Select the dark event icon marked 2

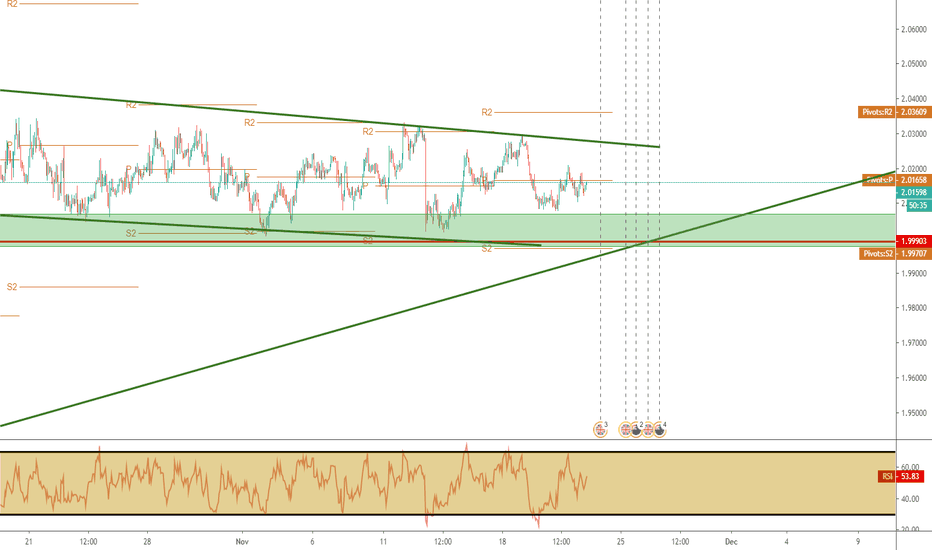[x=636, y=429]
